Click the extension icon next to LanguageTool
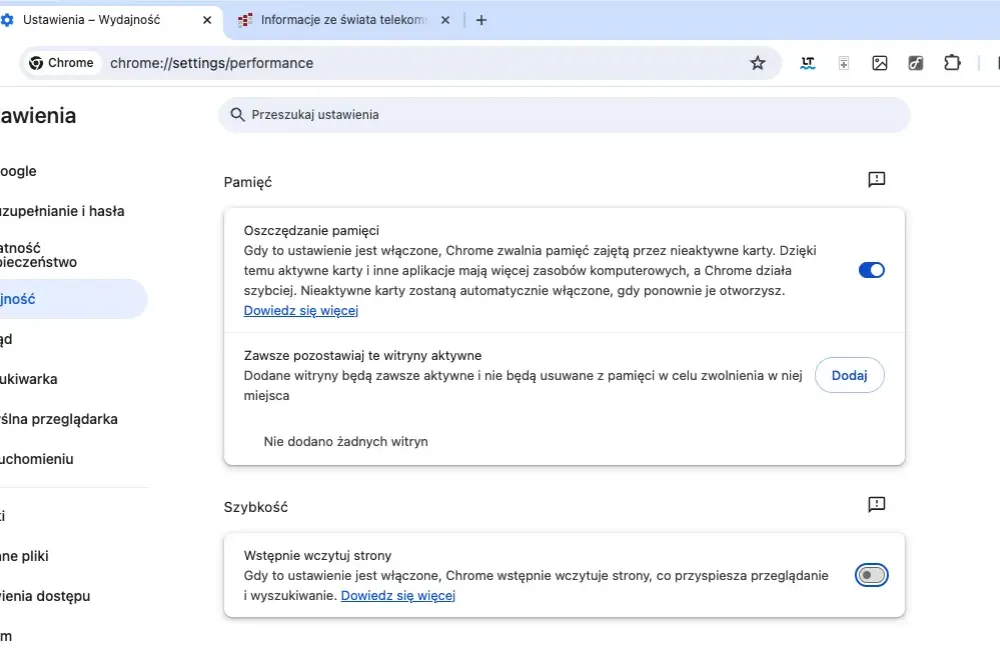The image size is (1000, 652). pyautogui.click(x=843, y=63)
